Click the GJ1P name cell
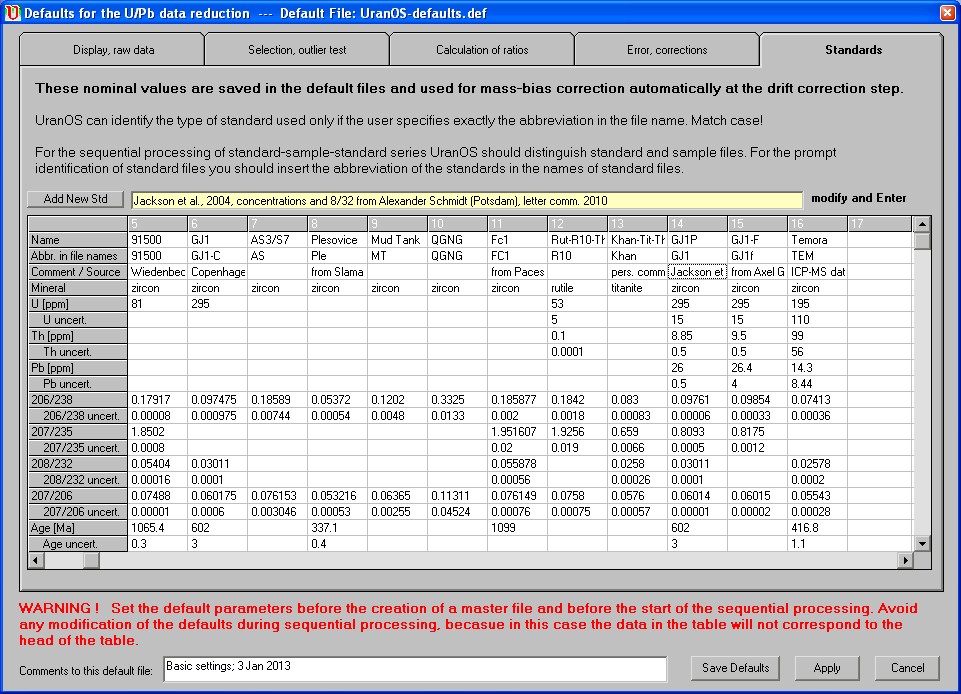Viewport: 961px width, 694px height. (697, 240)
